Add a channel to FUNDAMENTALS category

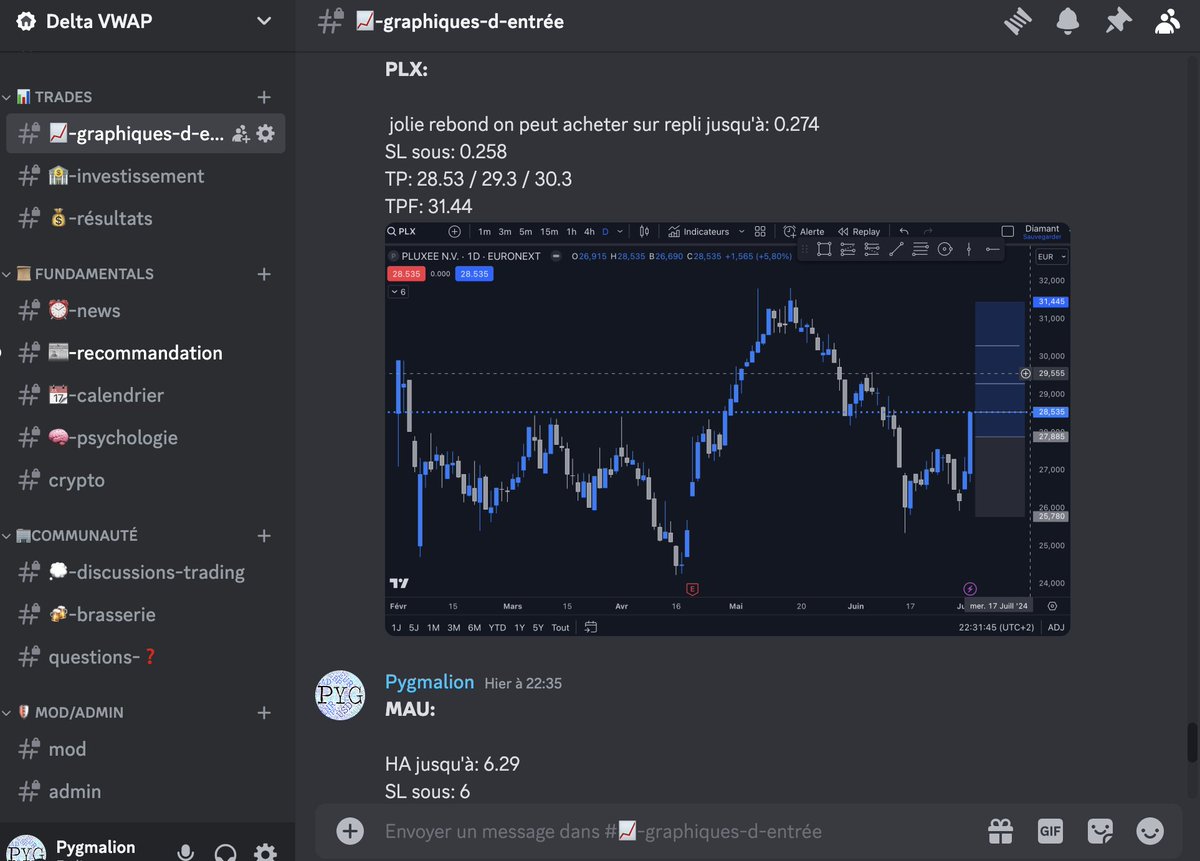(264, 274)
